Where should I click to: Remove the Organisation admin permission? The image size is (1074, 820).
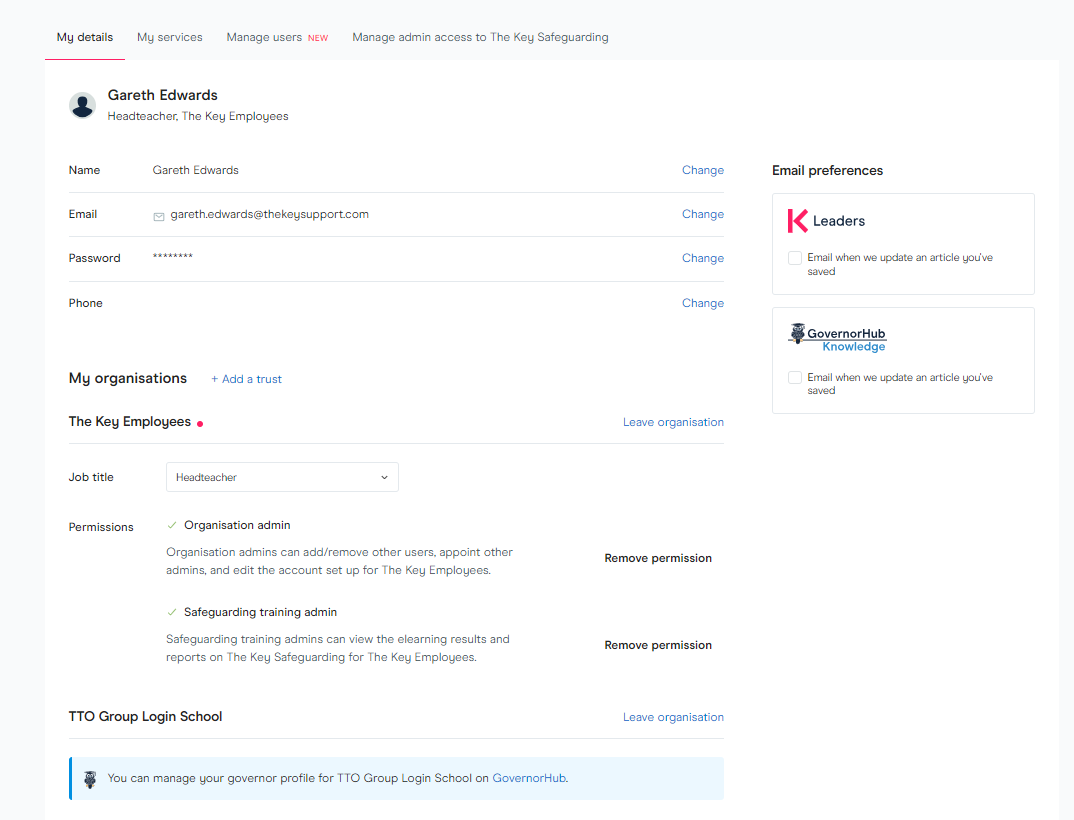click(657, 558)
